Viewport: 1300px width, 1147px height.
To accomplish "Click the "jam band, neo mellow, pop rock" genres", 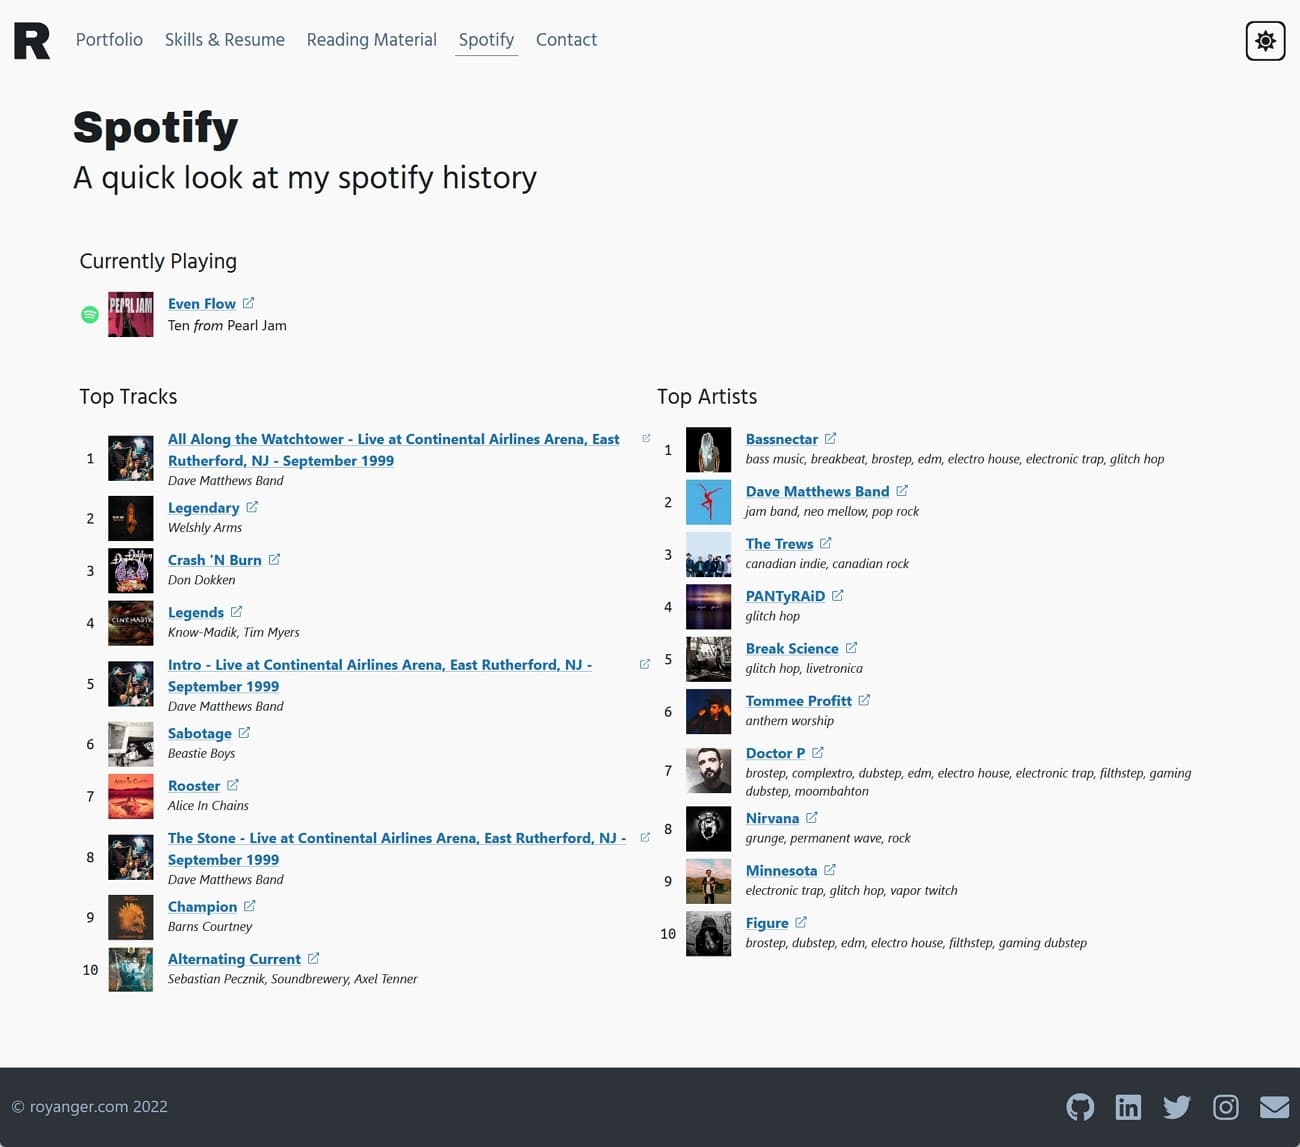I will pyautogui.click(x=832, y=511).
